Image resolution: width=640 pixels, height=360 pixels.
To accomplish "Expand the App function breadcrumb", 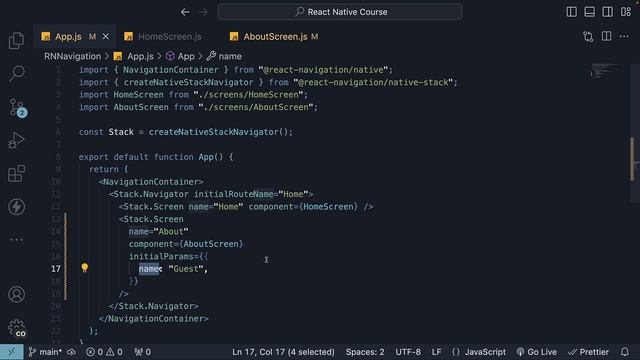I will 180,56.
